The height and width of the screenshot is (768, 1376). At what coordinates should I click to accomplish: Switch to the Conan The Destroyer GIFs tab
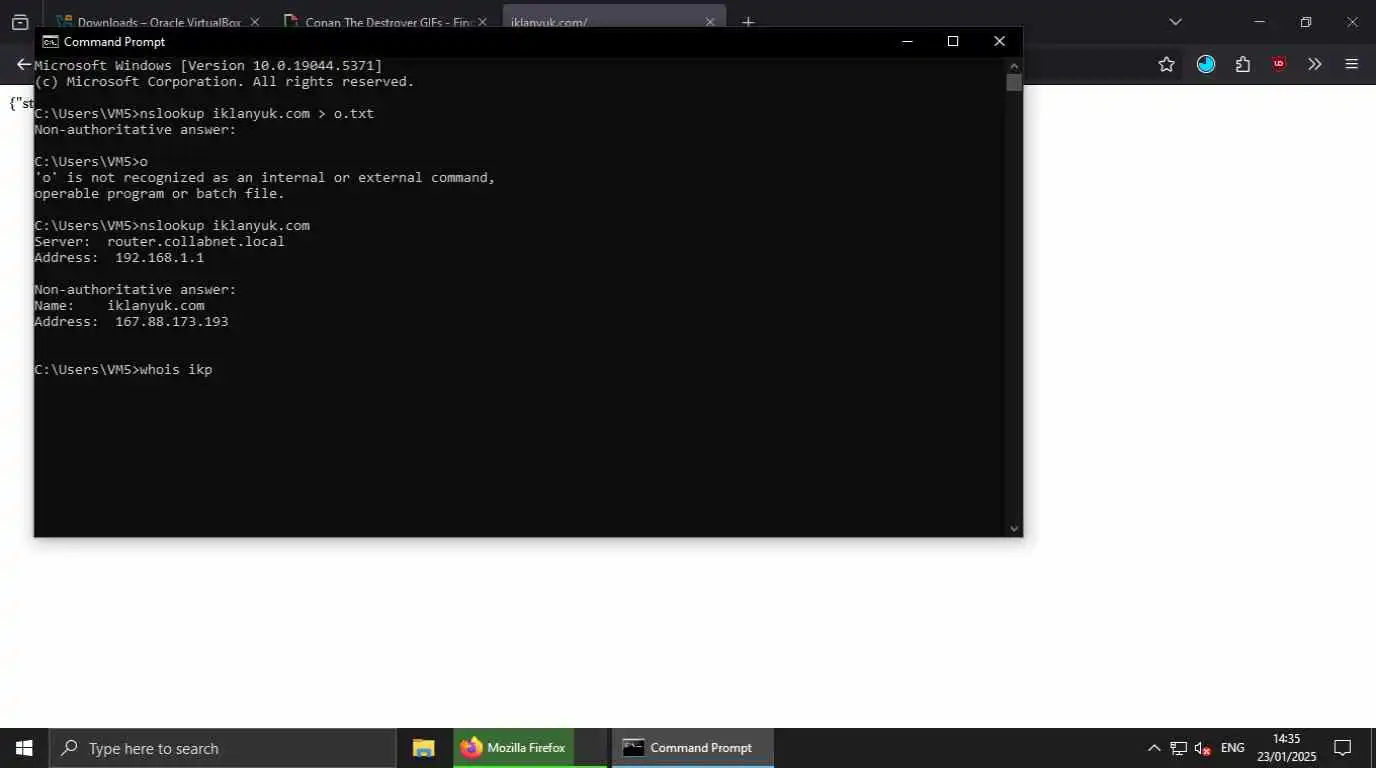point(384,22)
